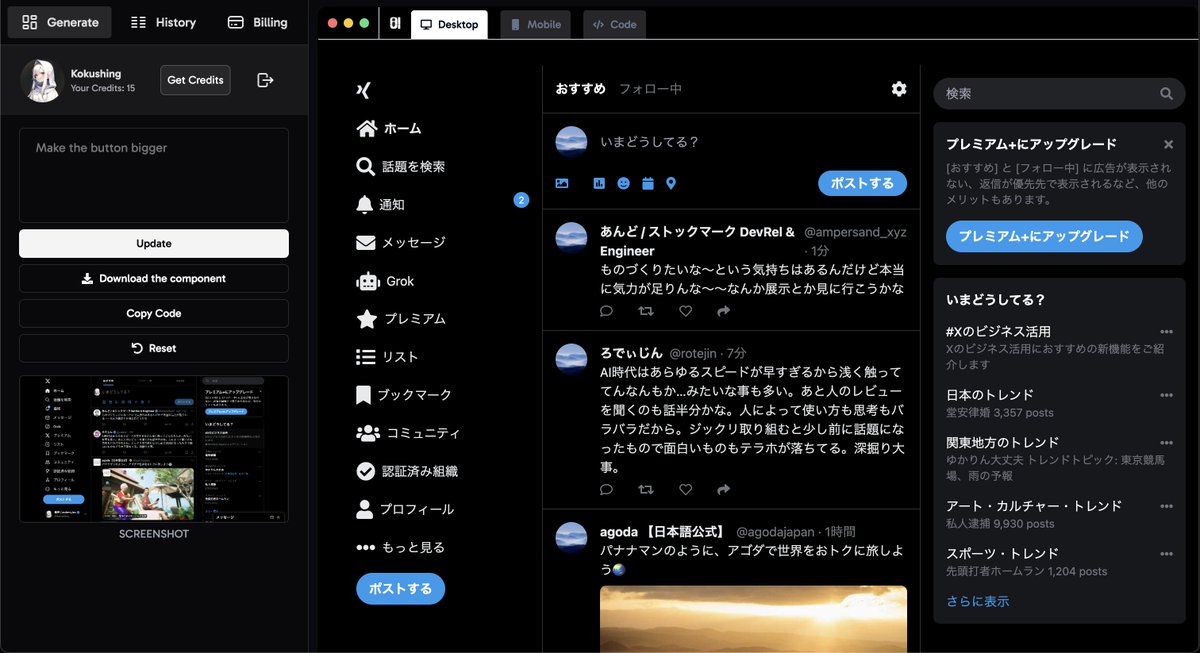Open timeline settings gear icon
The image size is (1200, 653).
click(899, 89)
